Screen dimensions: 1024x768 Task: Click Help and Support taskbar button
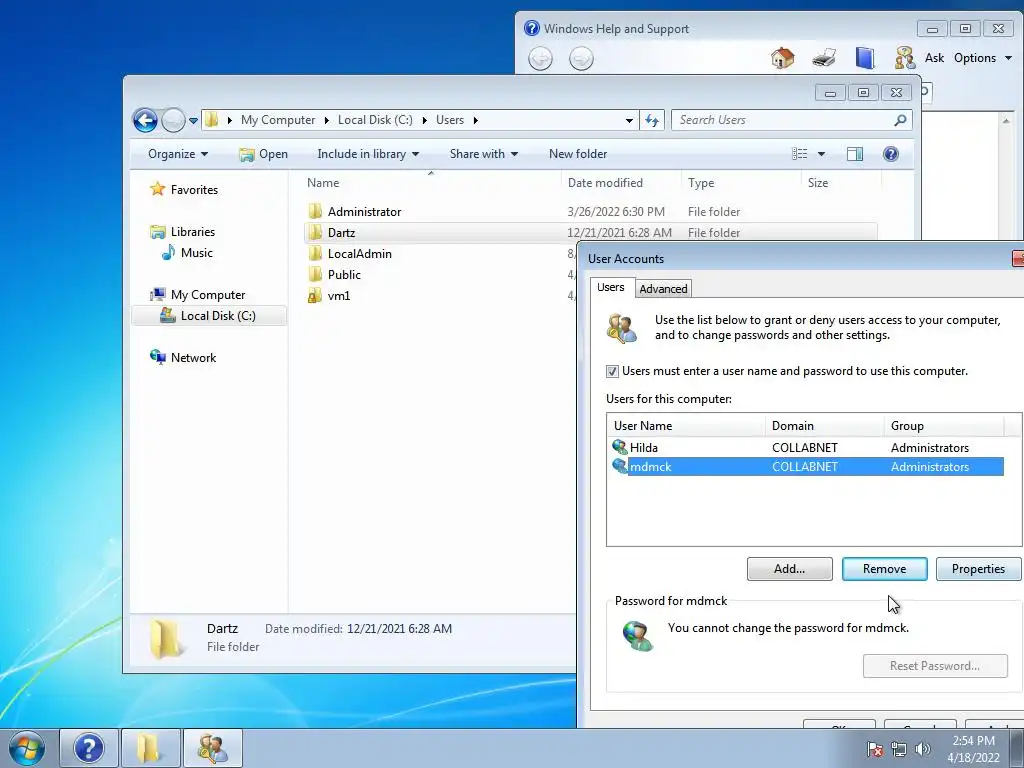click(88, 748)
